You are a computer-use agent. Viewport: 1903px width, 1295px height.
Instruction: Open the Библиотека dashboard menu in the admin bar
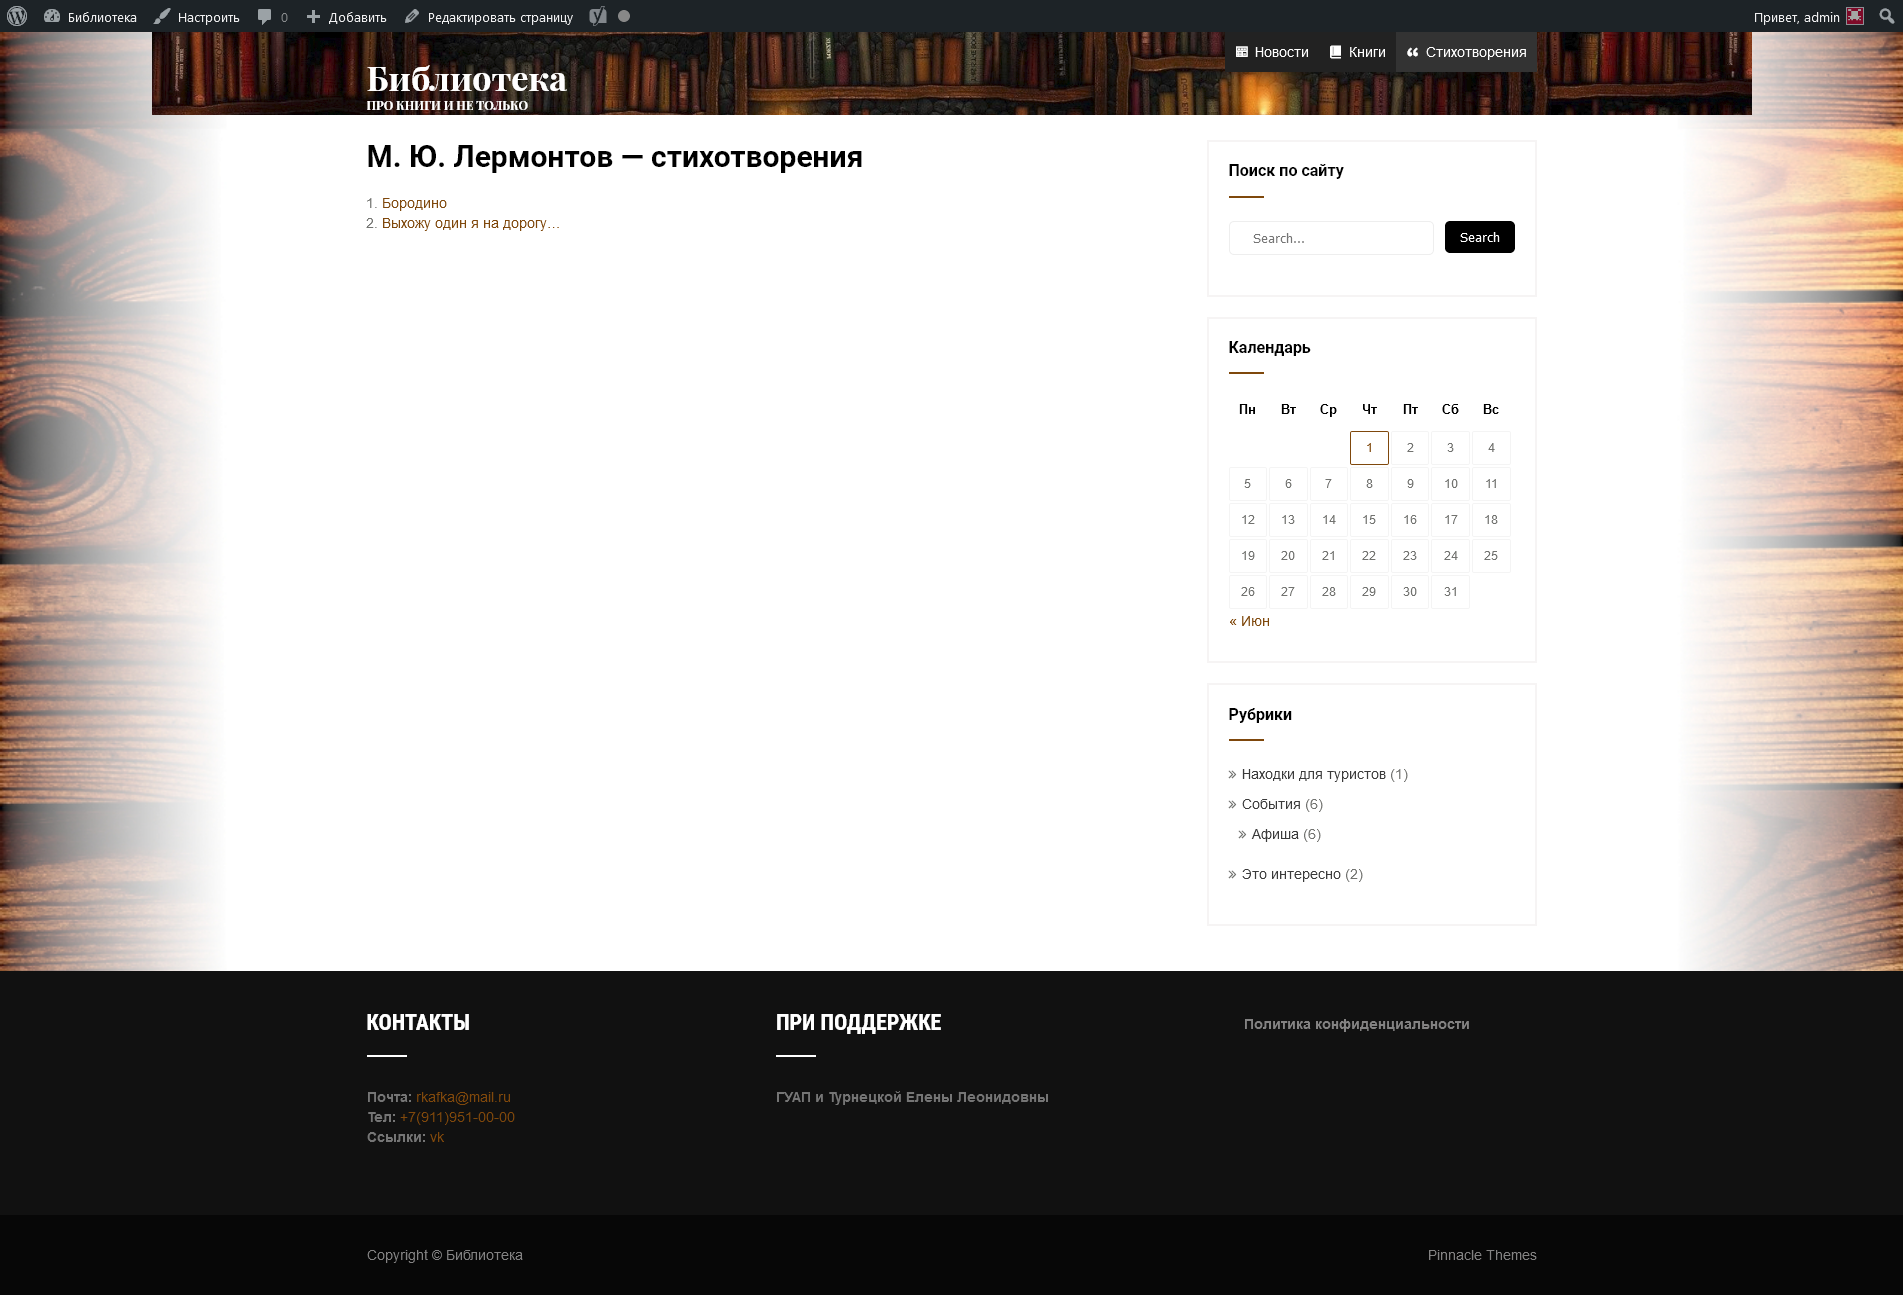point(91,17)
